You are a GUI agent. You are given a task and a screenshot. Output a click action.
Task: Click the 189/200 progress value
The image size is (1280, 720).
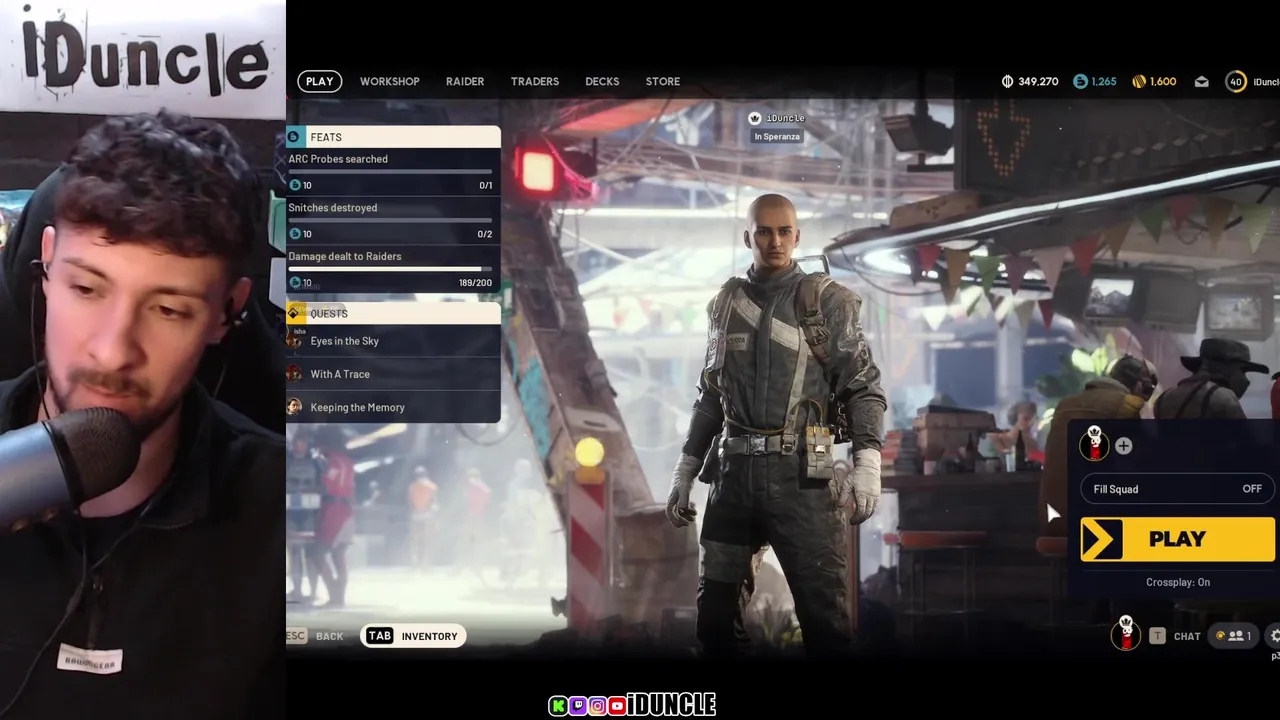(476, 283)
